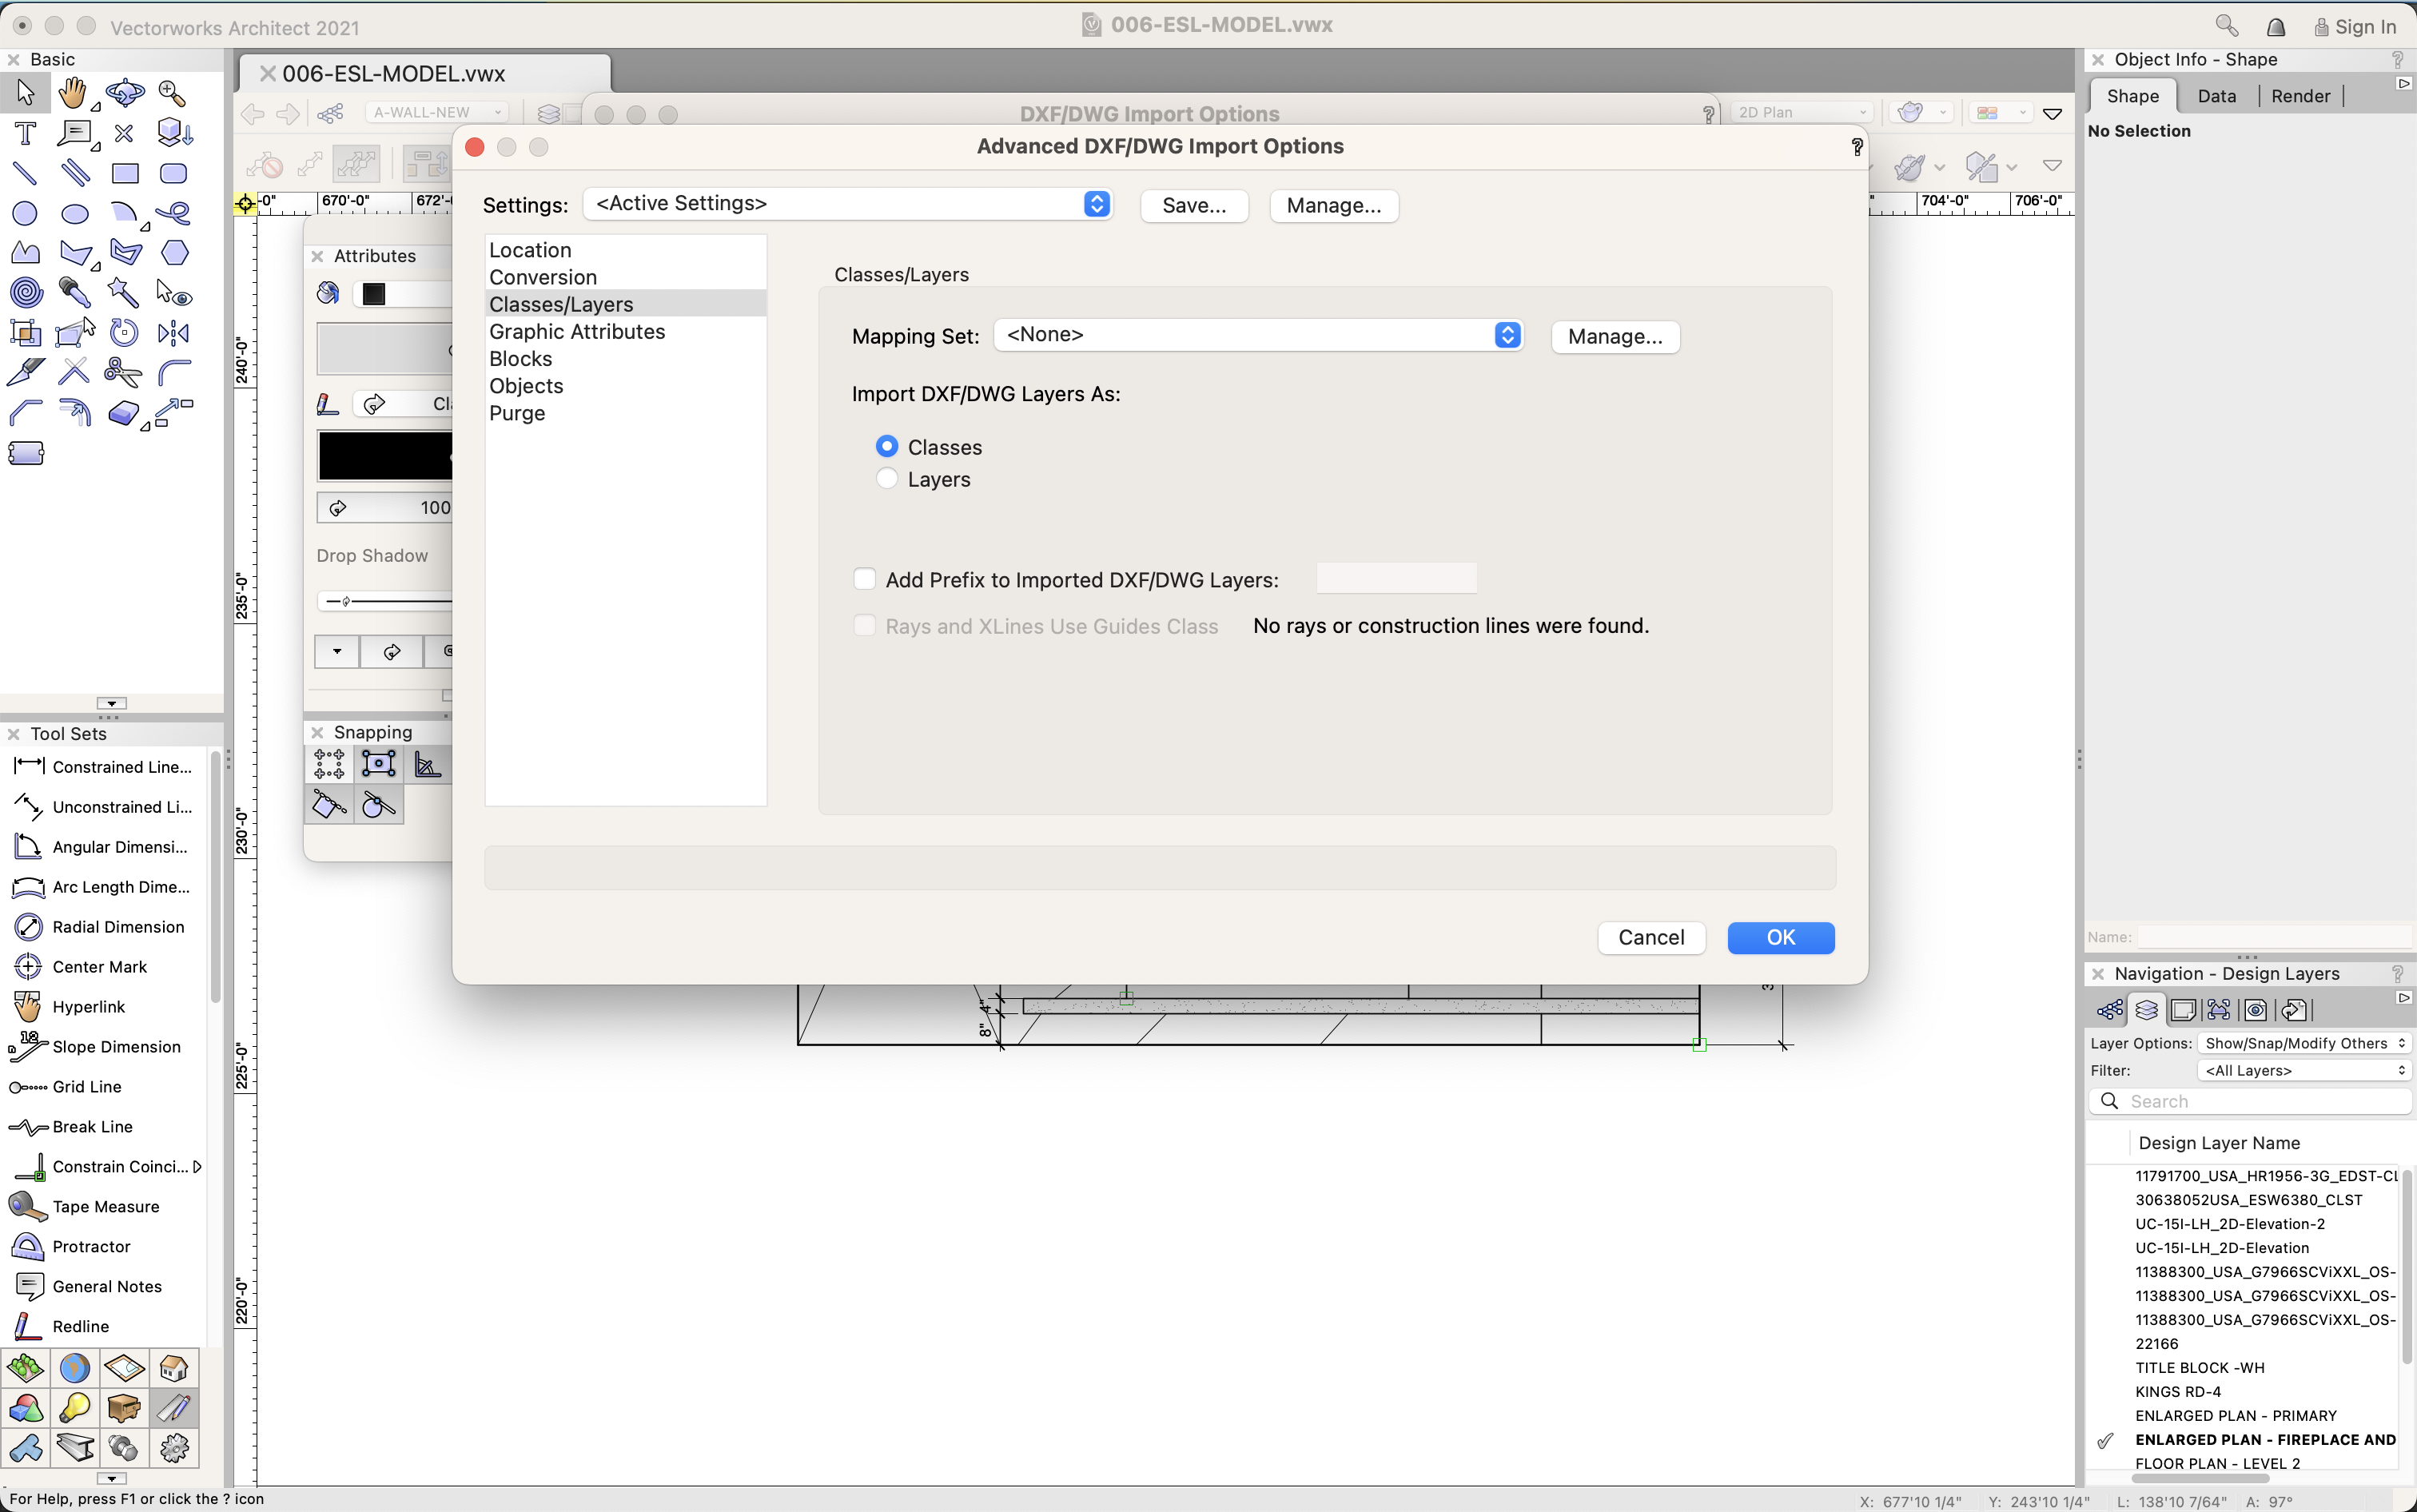Activate the Mirror tool
The height and width of the screenshot is (1512, 2417).
click(x=172, y=333)
